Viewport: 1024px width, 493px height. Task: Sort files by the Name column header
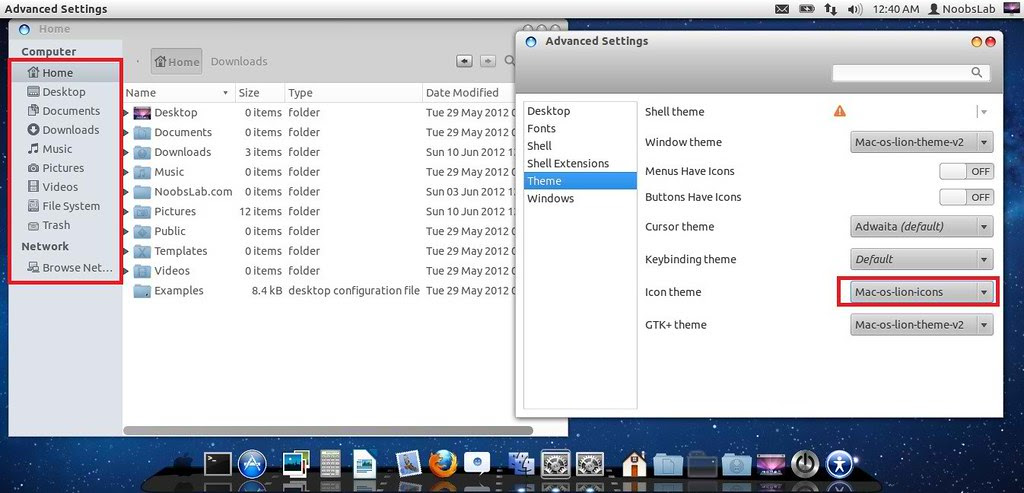178,93
